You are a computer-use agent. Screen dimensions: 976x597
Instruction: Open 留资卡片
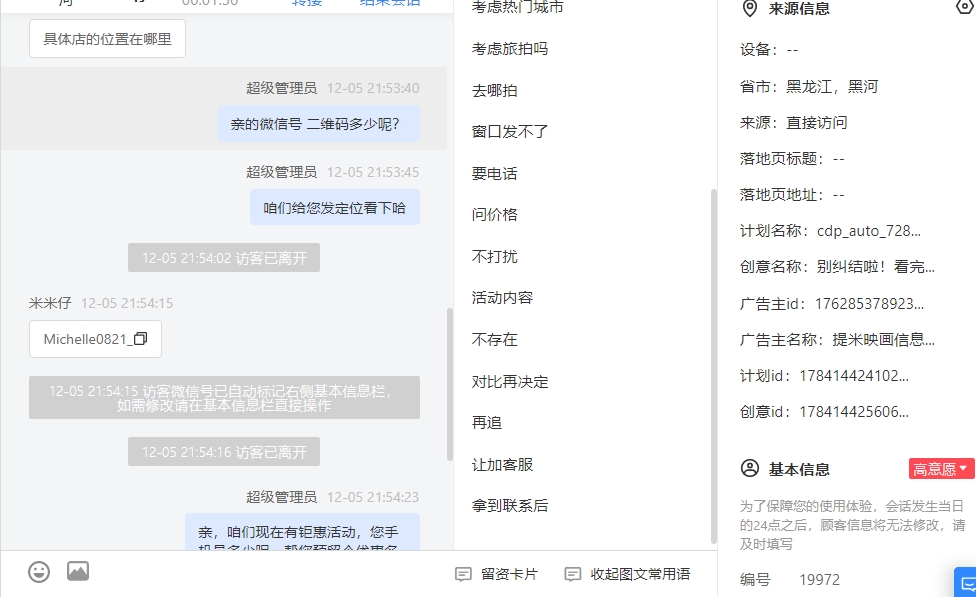(497, 574)
